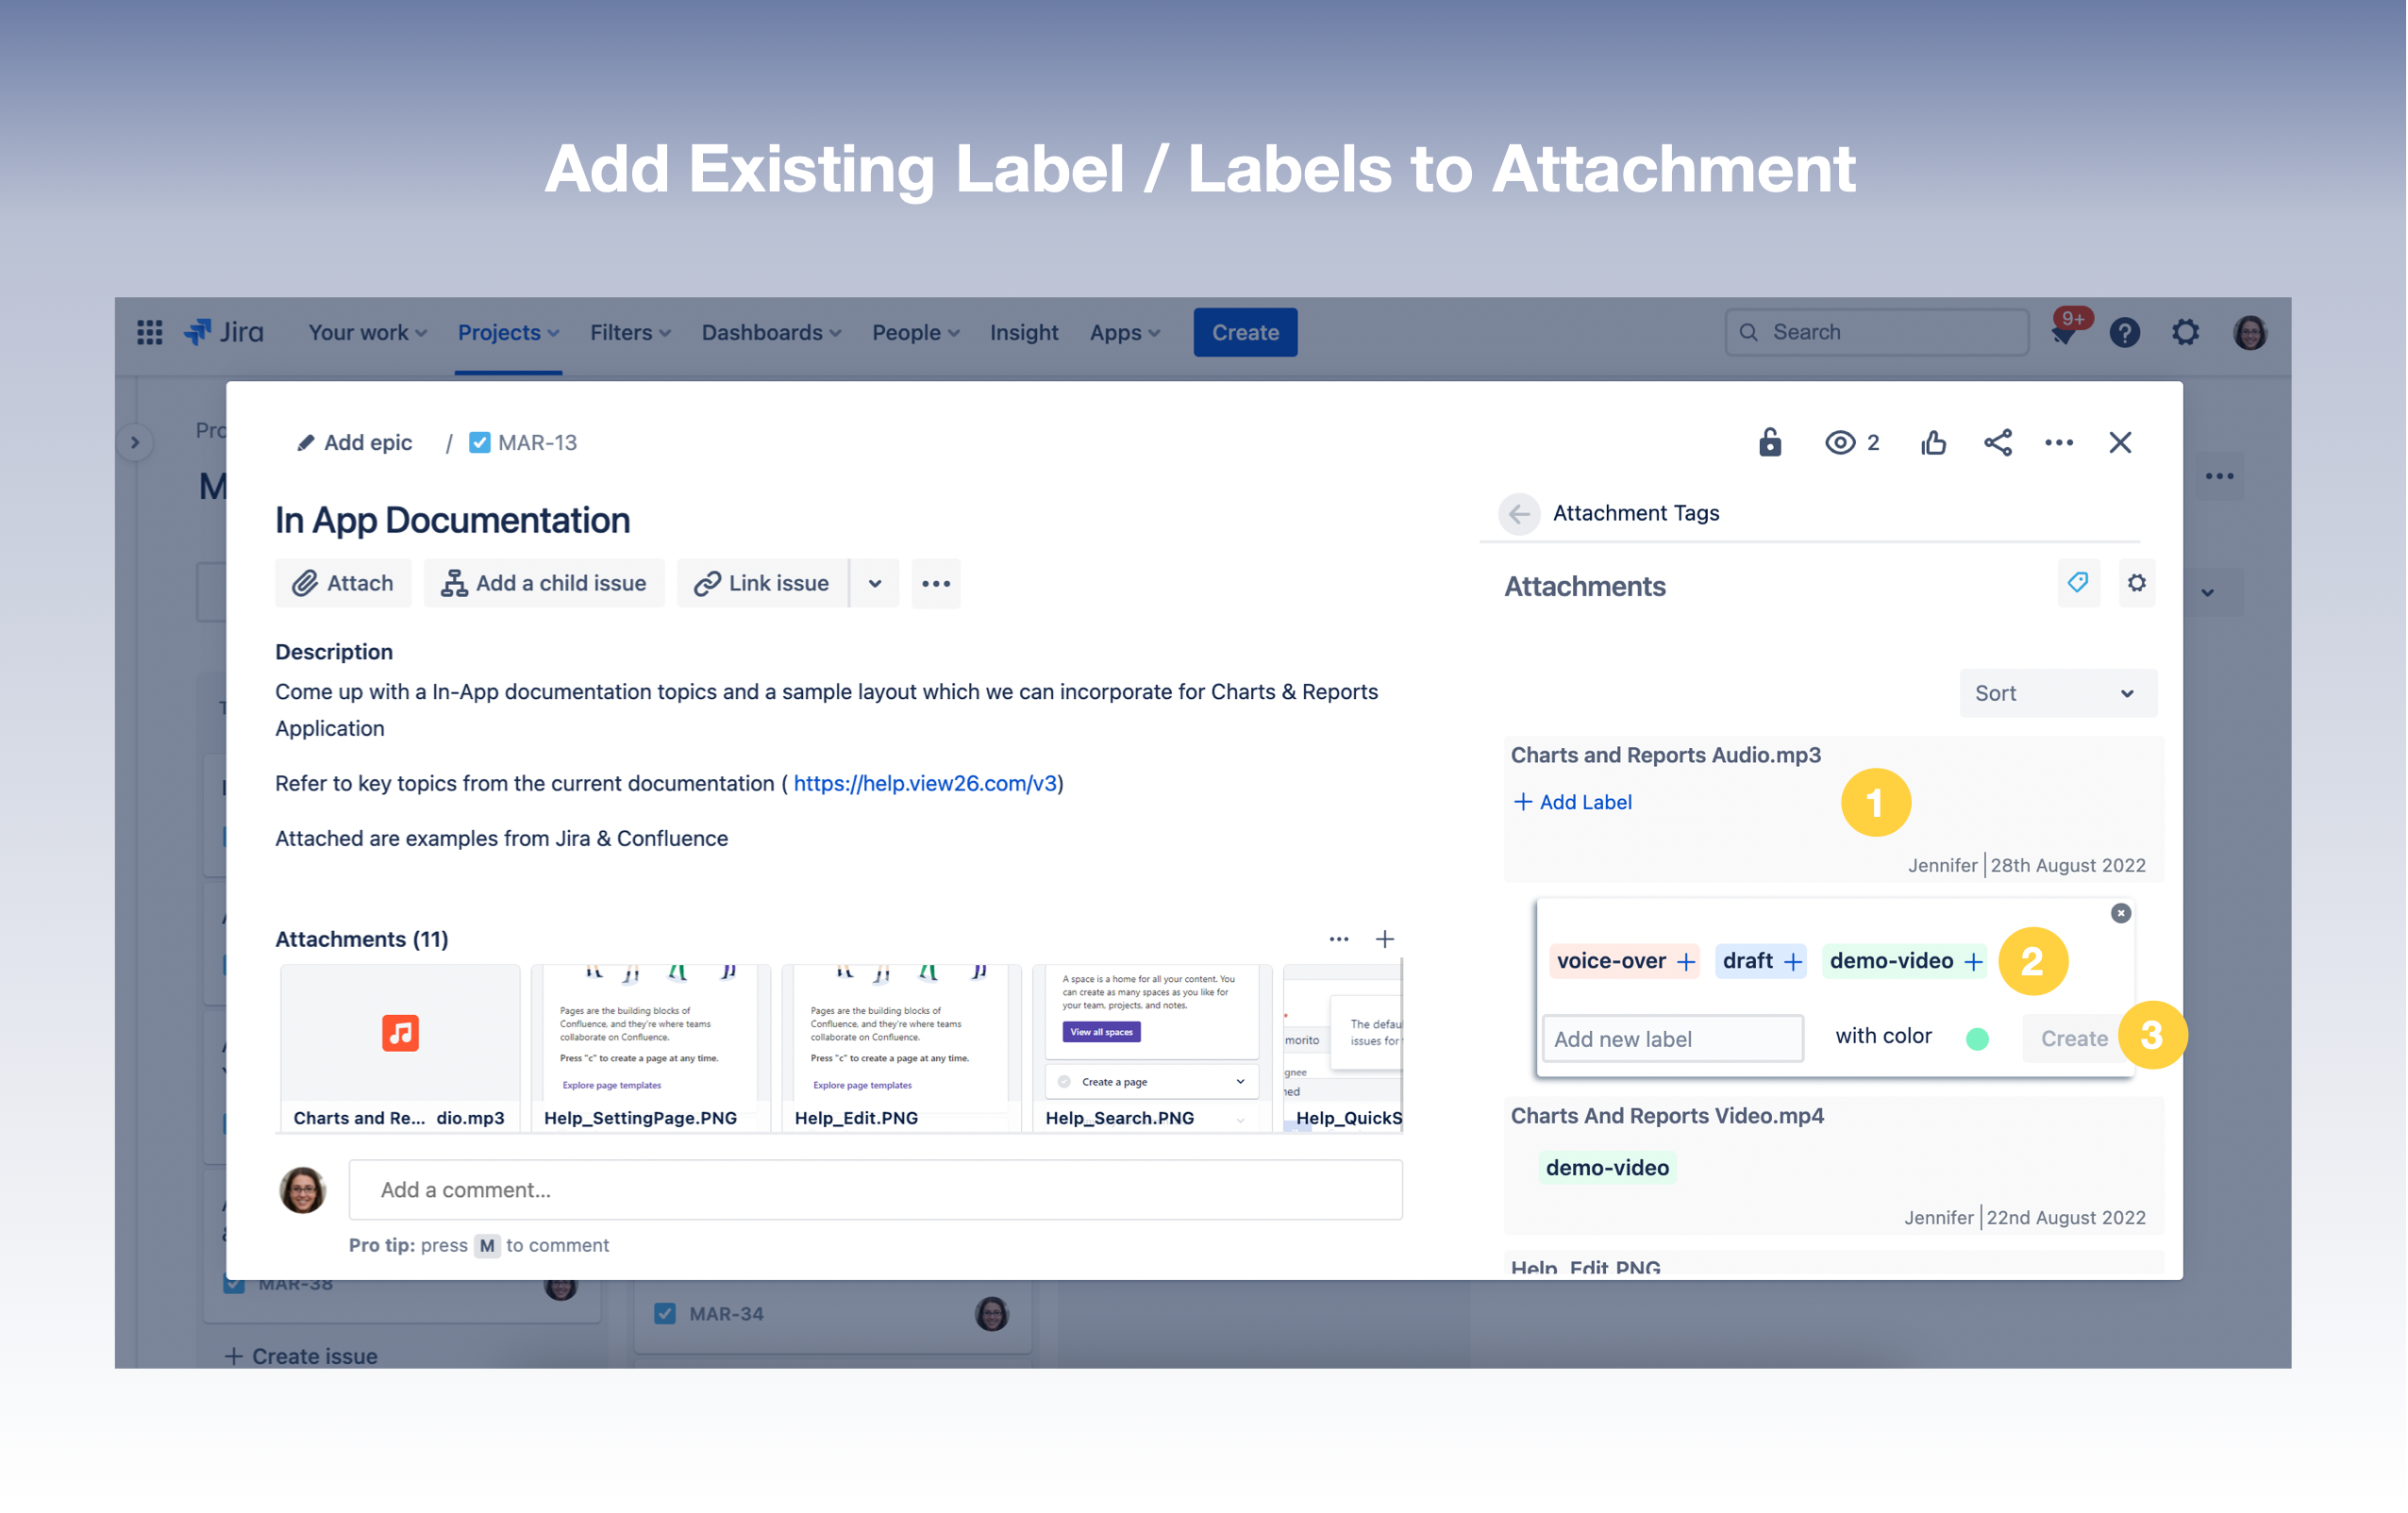Click the plus to add new attachment
The width and height of the screenshot is (2408, 1513).
pyautogui.click(x=1384, y=938)
